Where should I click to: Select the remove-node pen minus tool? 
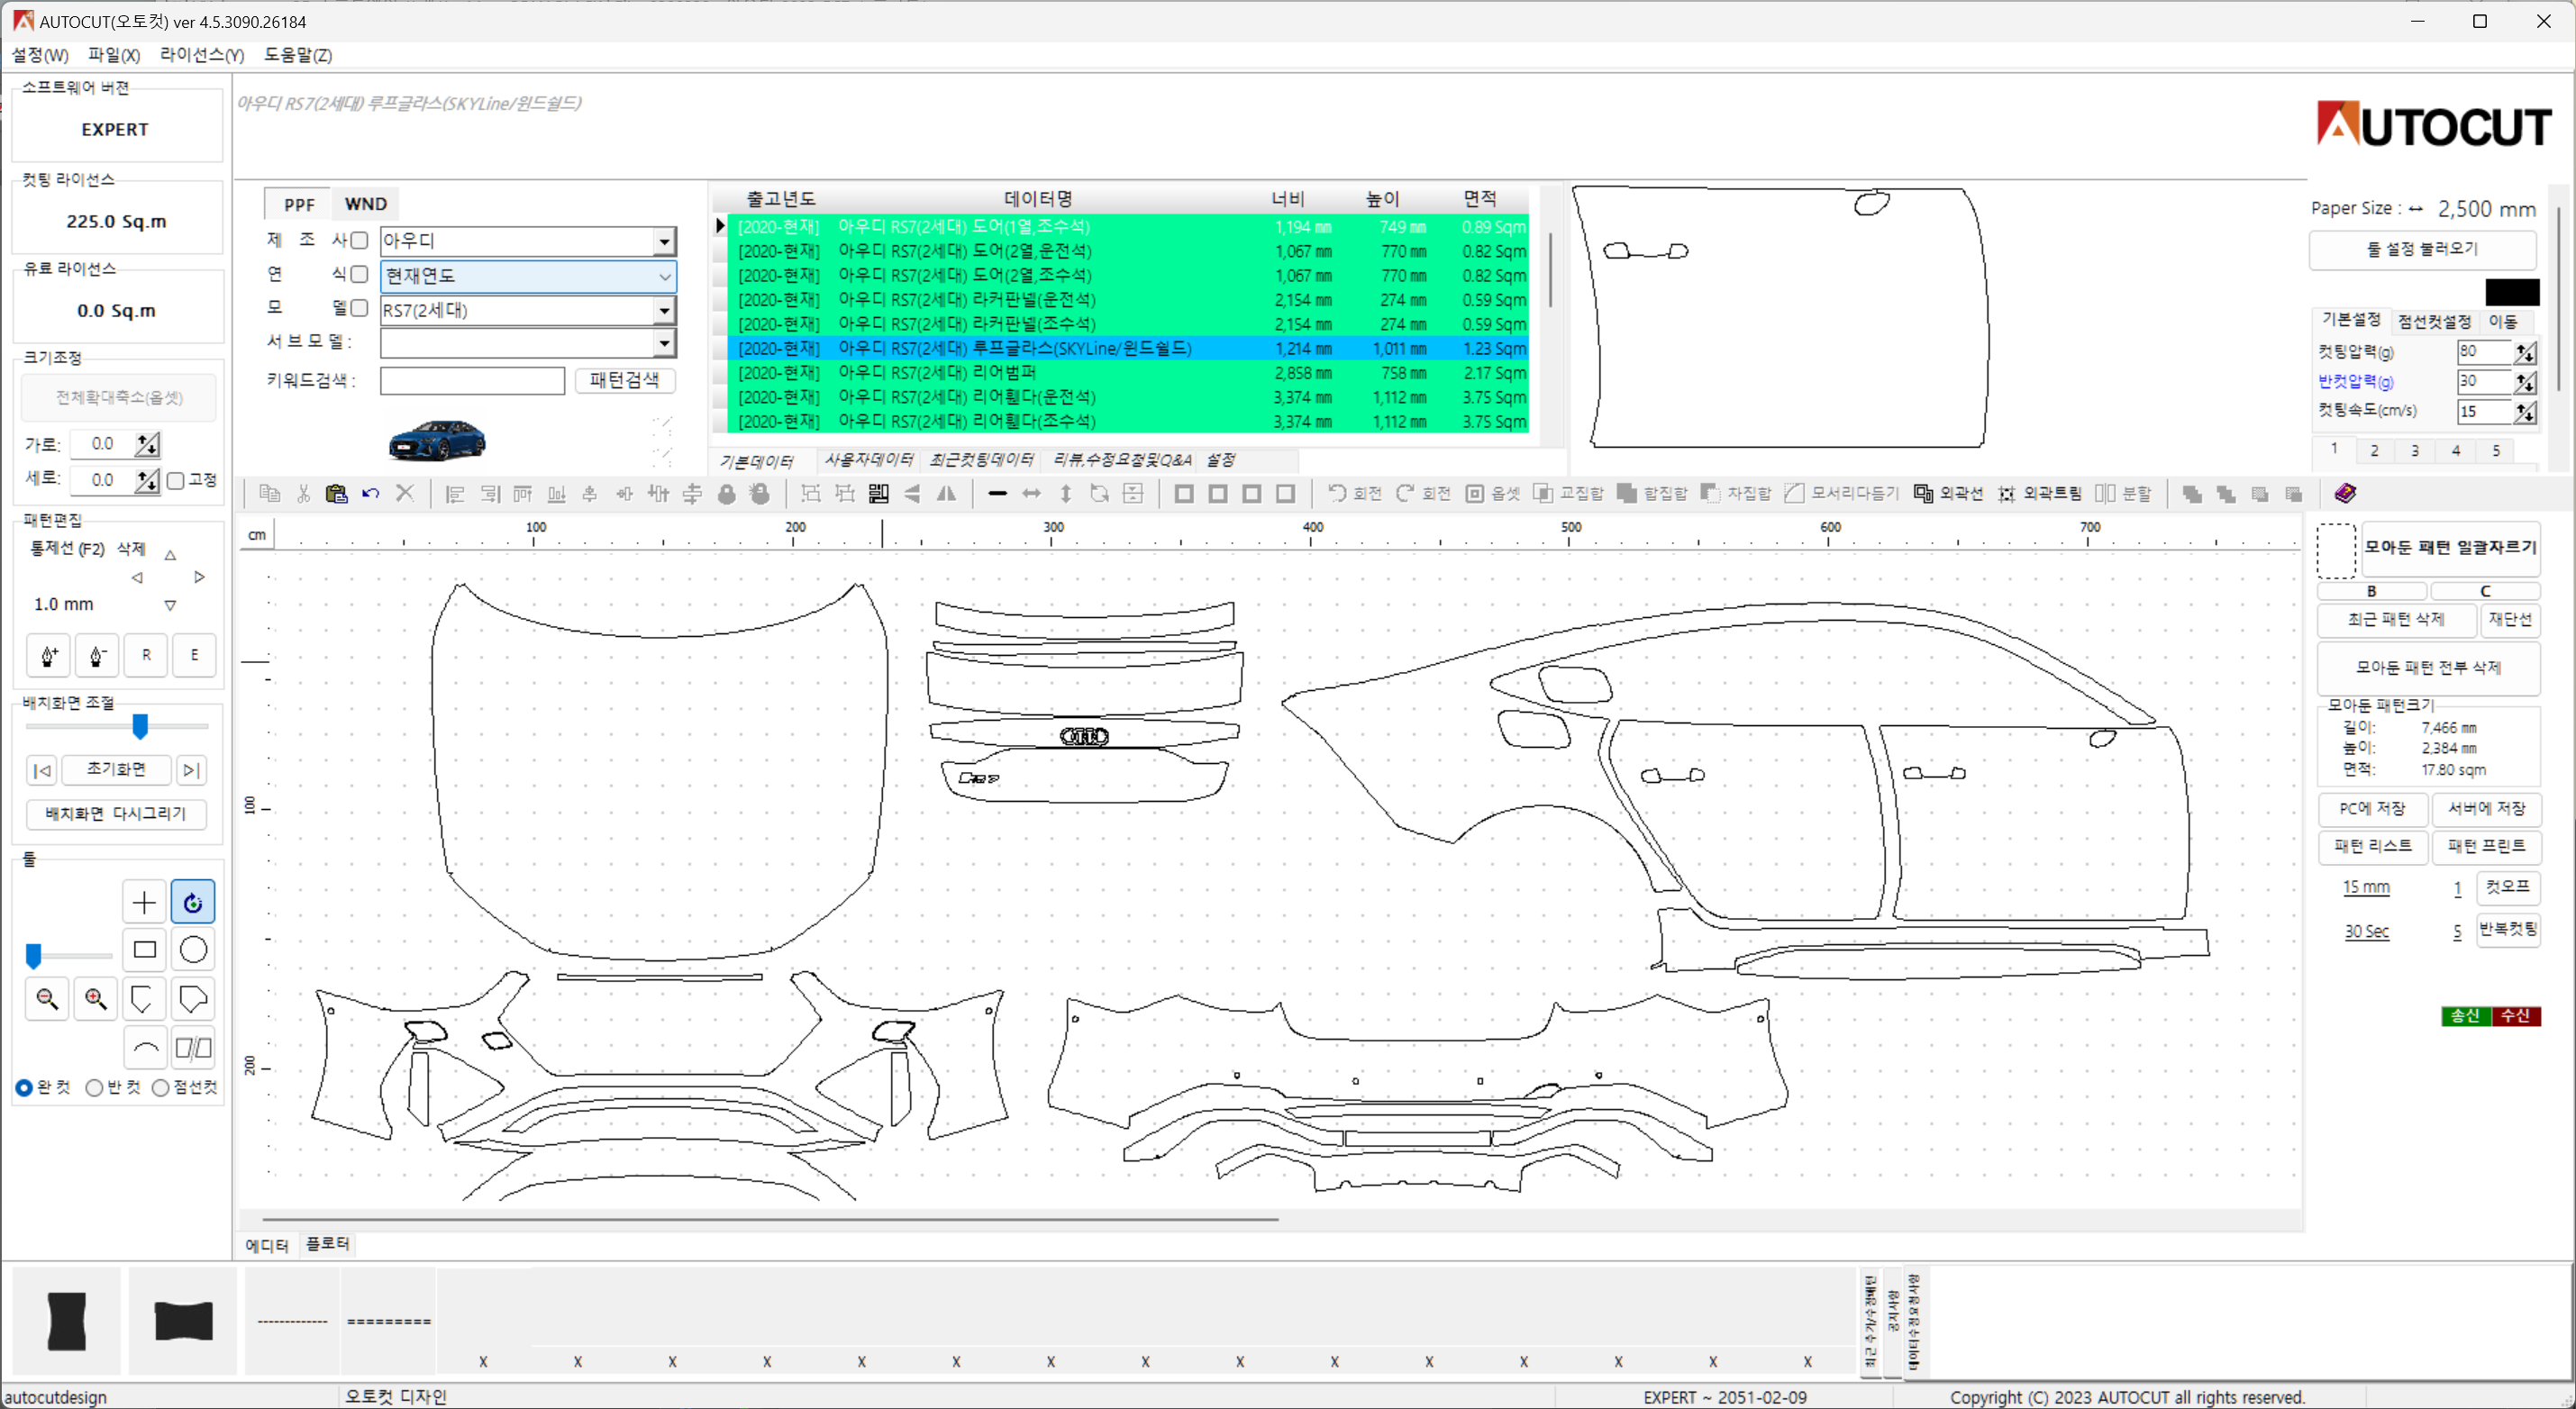pyautogui.click(x=97, y=655)
